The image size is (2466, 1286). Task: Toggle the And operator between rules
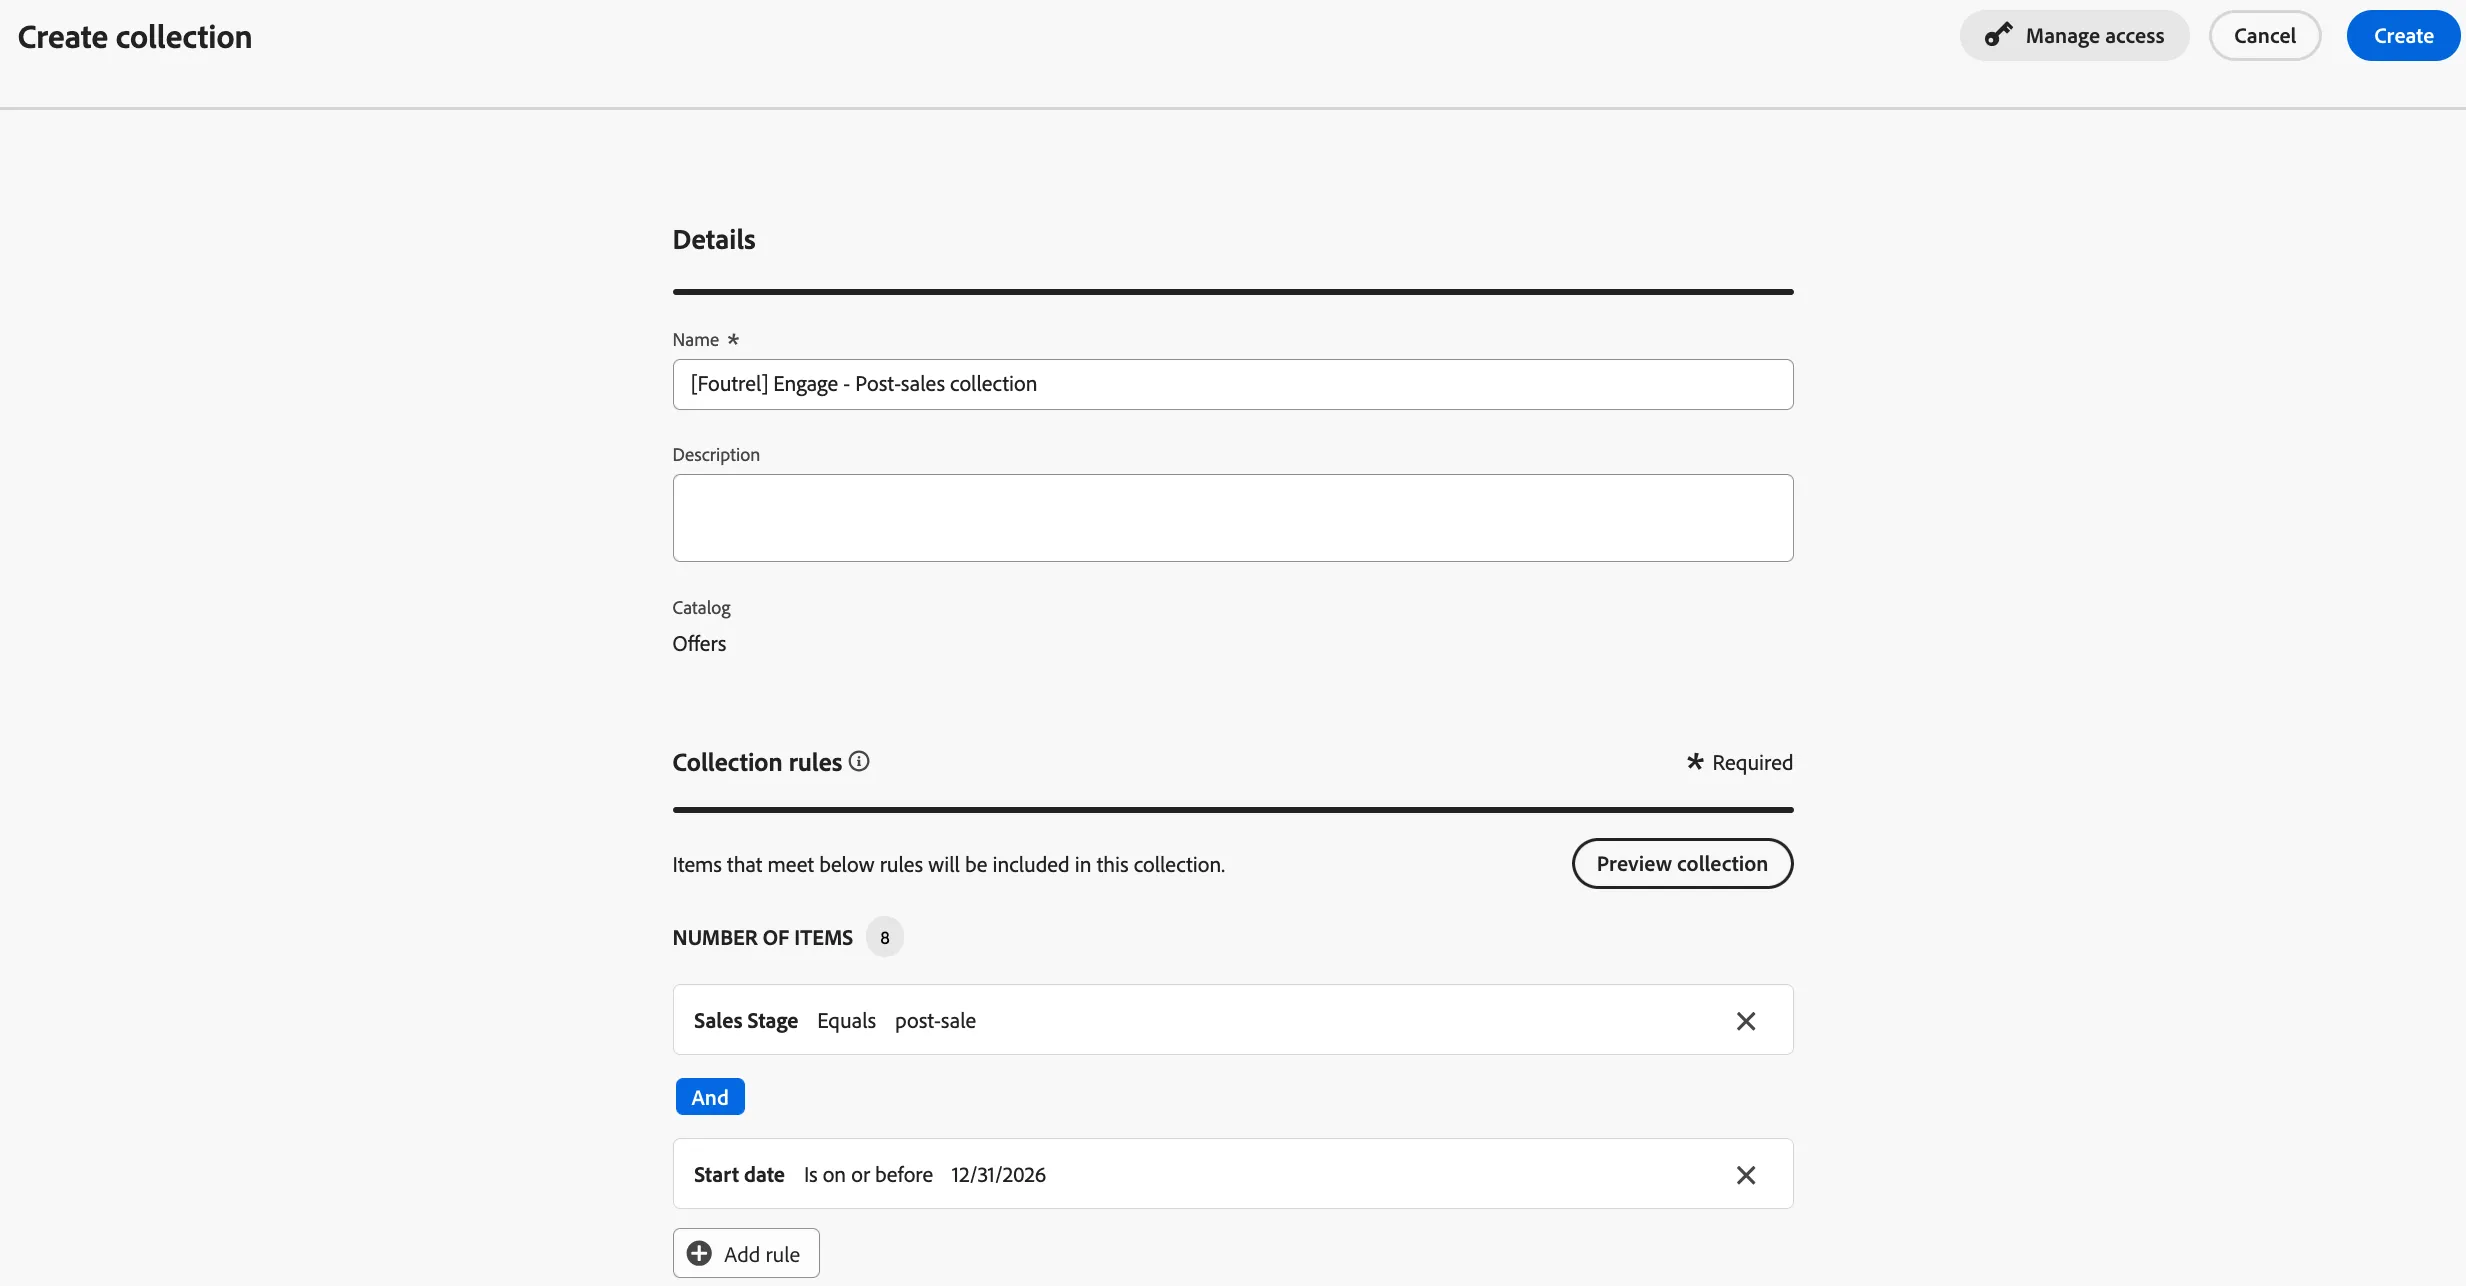click(x=710, y=1097)
